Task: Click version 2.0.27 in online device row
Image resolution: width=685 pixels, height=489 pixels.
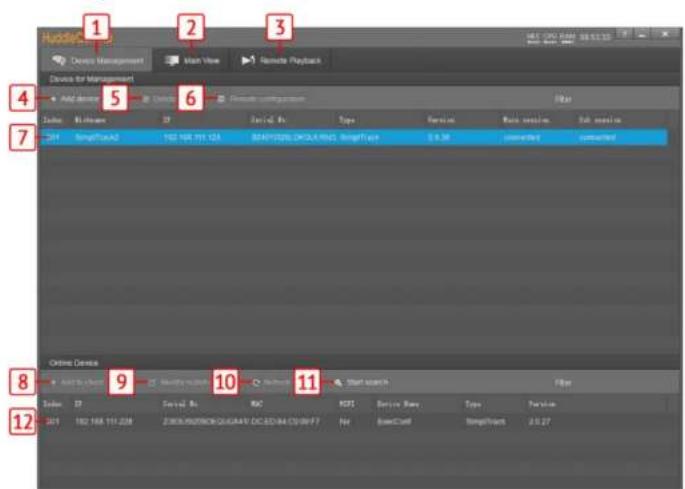Action: (x=539, y=422)
